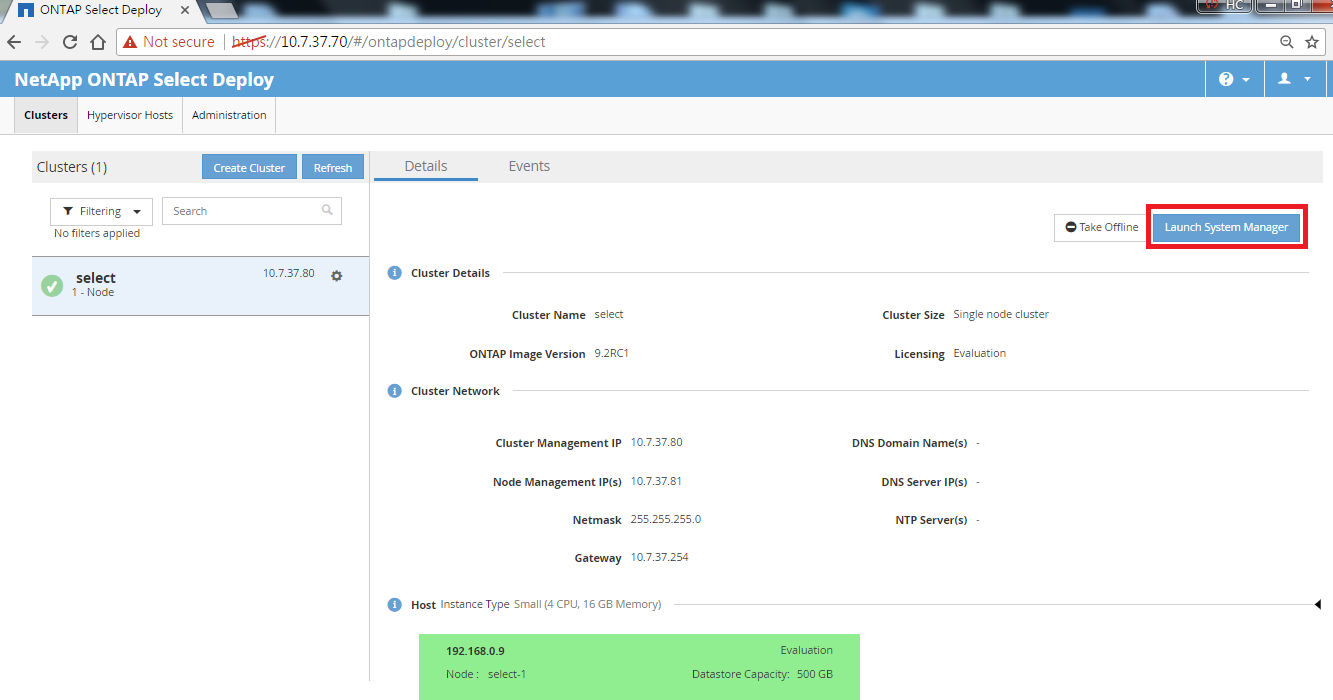This screenshot has height=700, width=1333.
Task: Click the browser back arrow
Action: (14, 42)
